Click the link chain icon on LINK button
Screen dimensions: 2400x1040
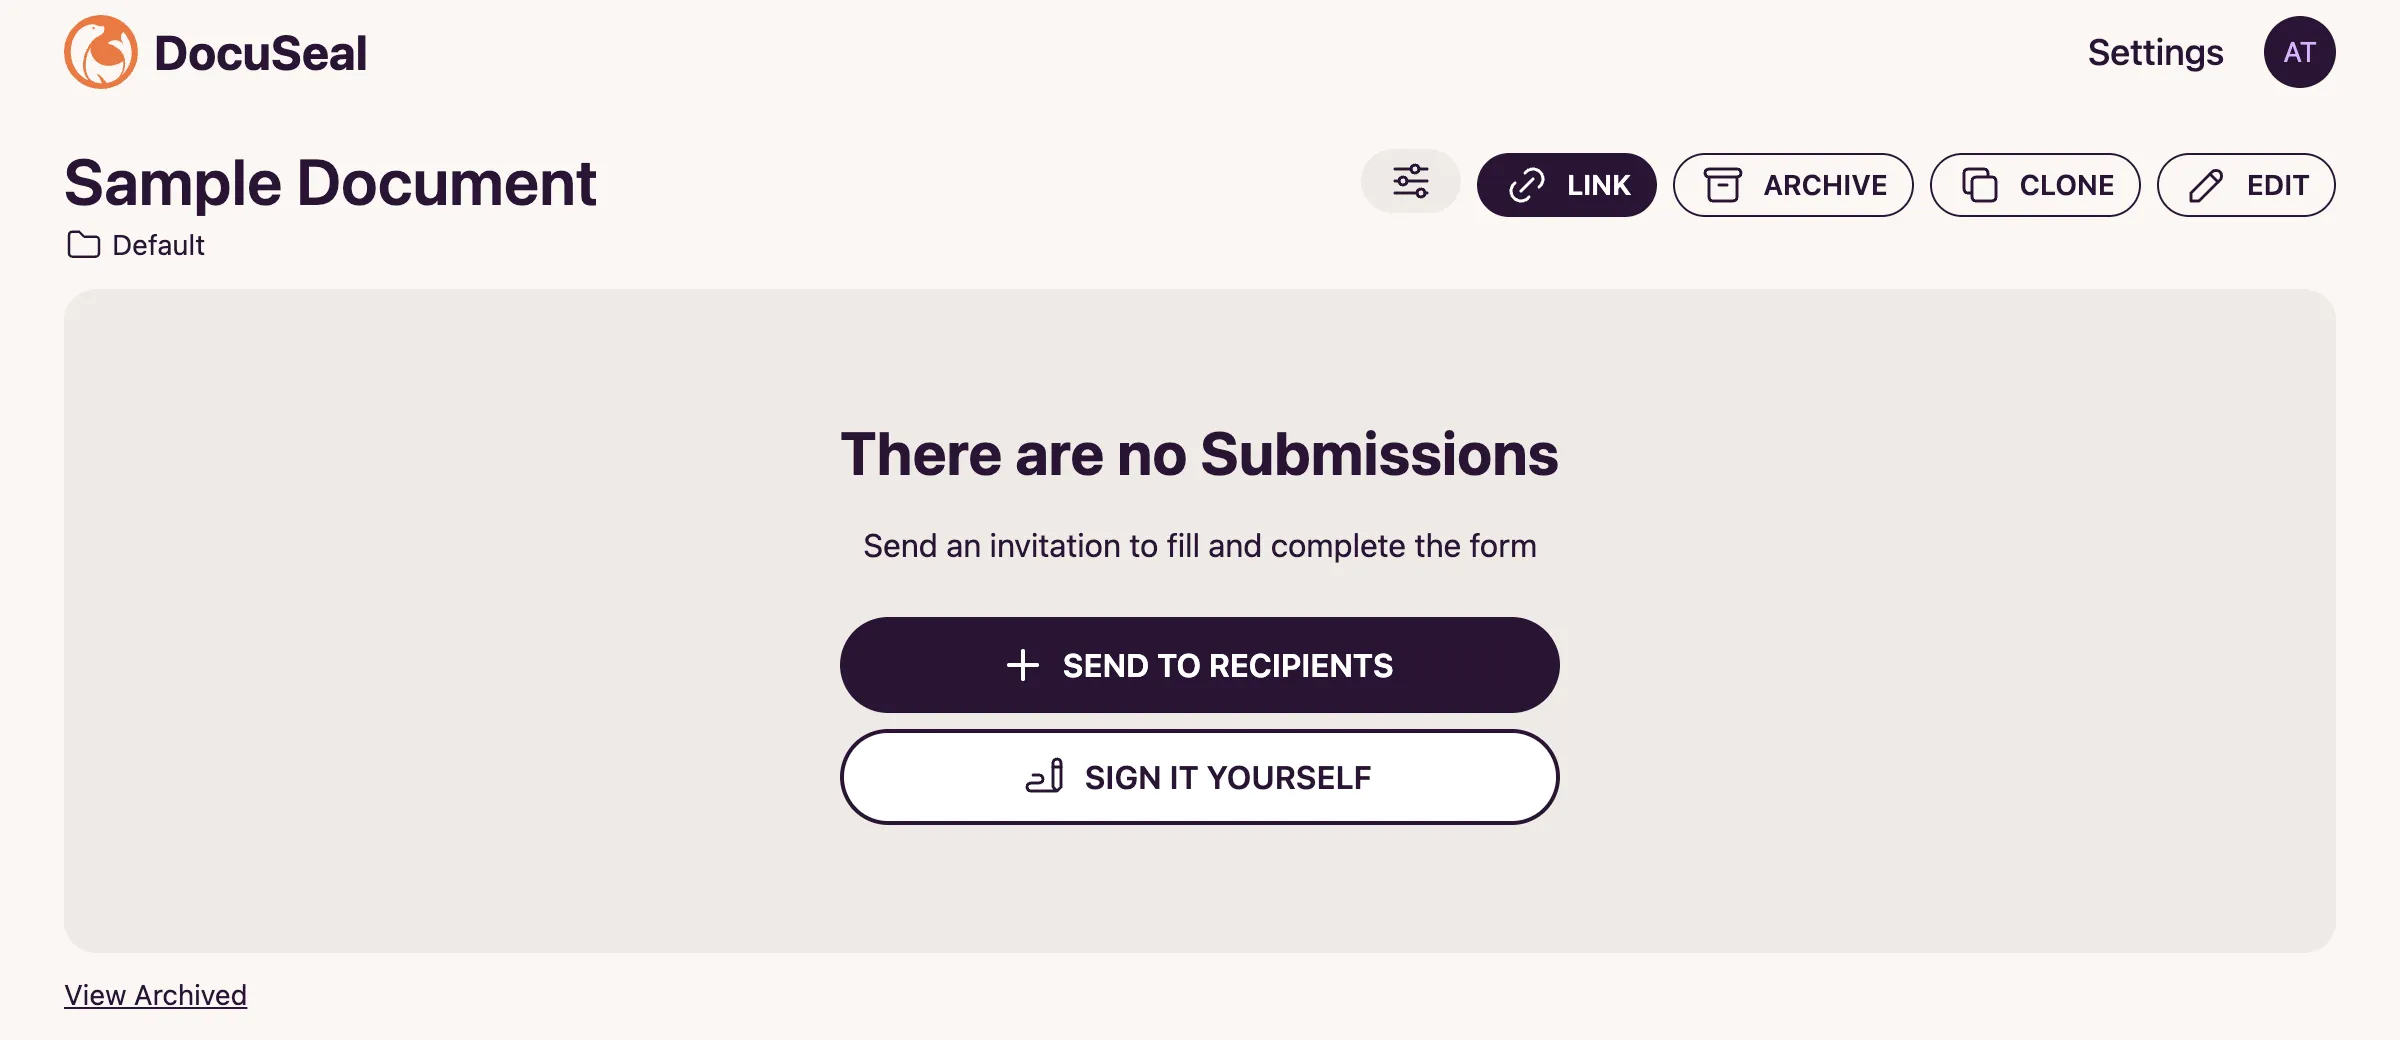pyautogui.click(x=1525, y=184)
